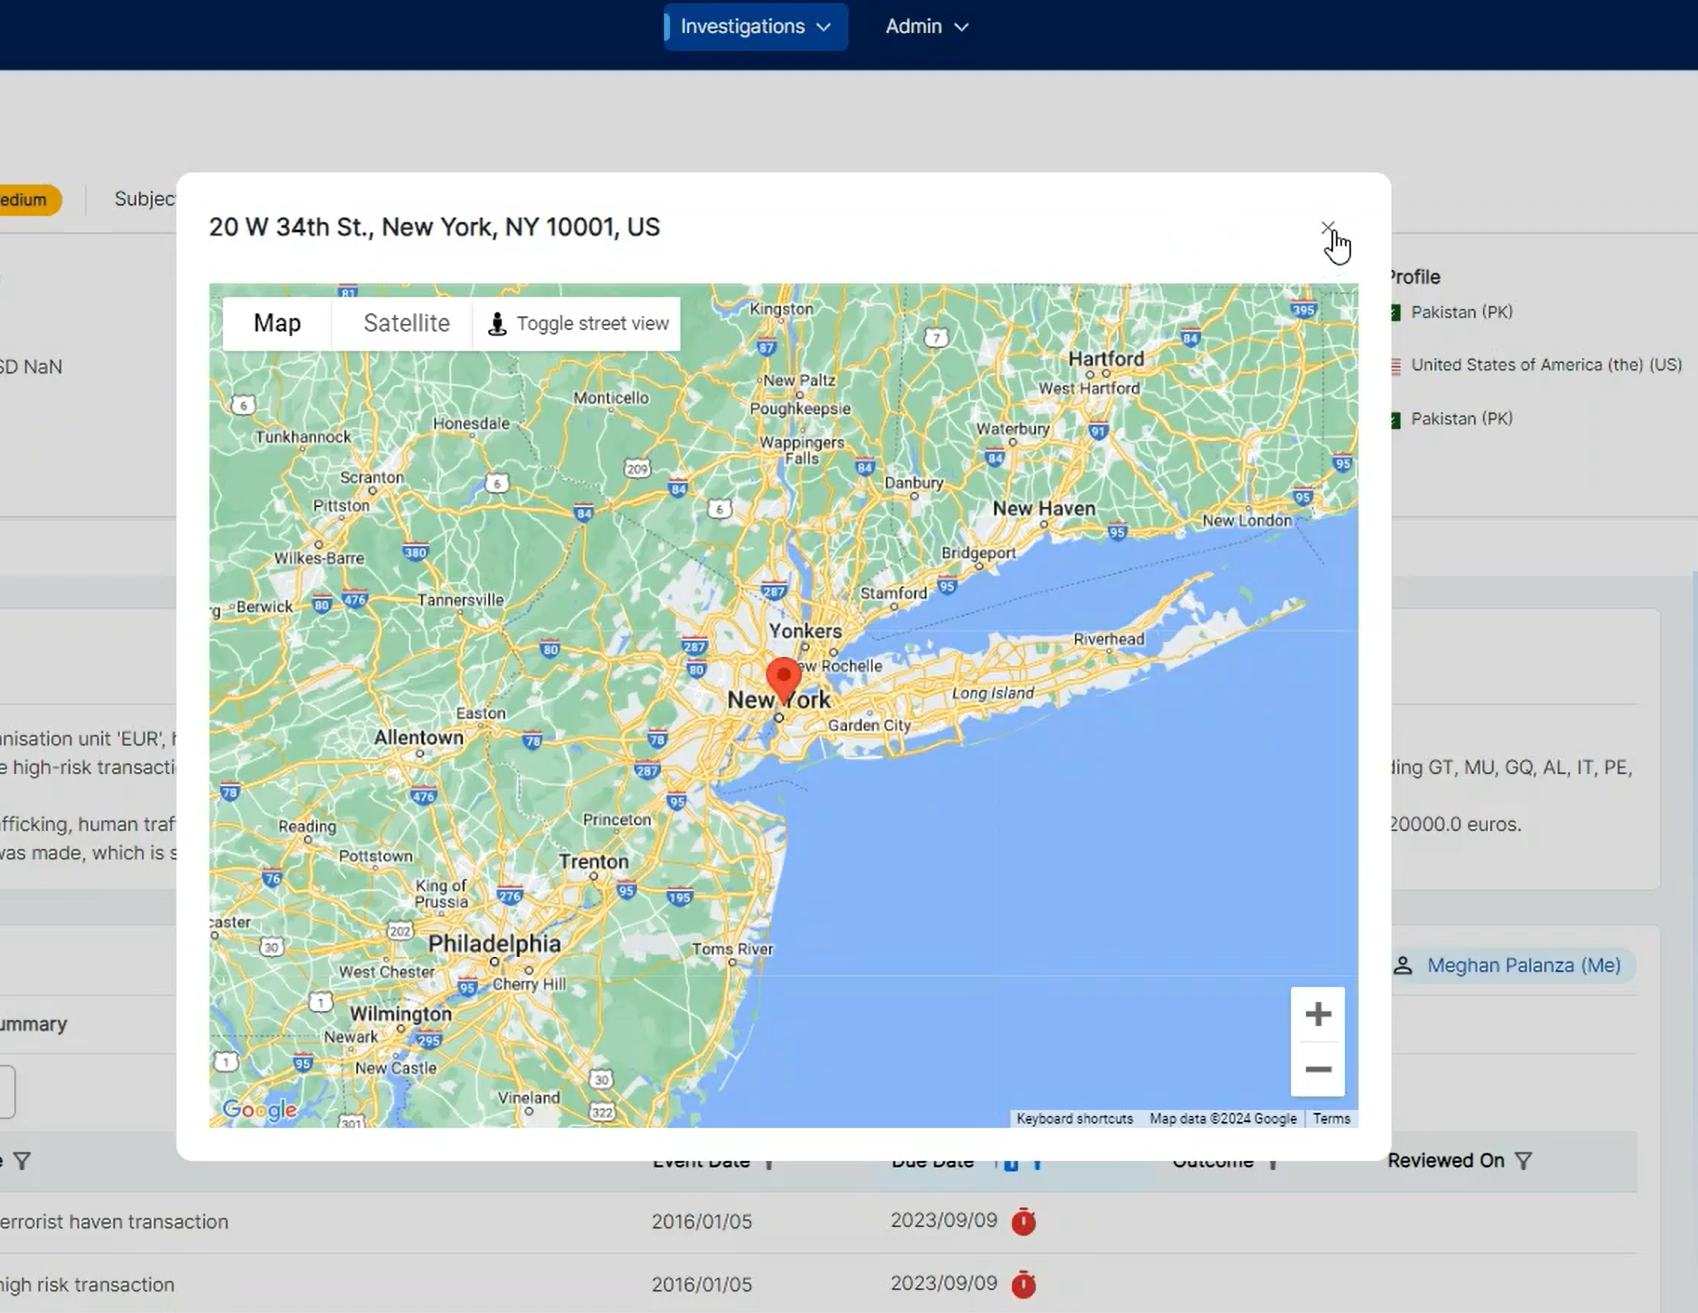Select the street view pegman icon
The image size is (1698, 1313).
pyautogui.click(x=497, y=323)
